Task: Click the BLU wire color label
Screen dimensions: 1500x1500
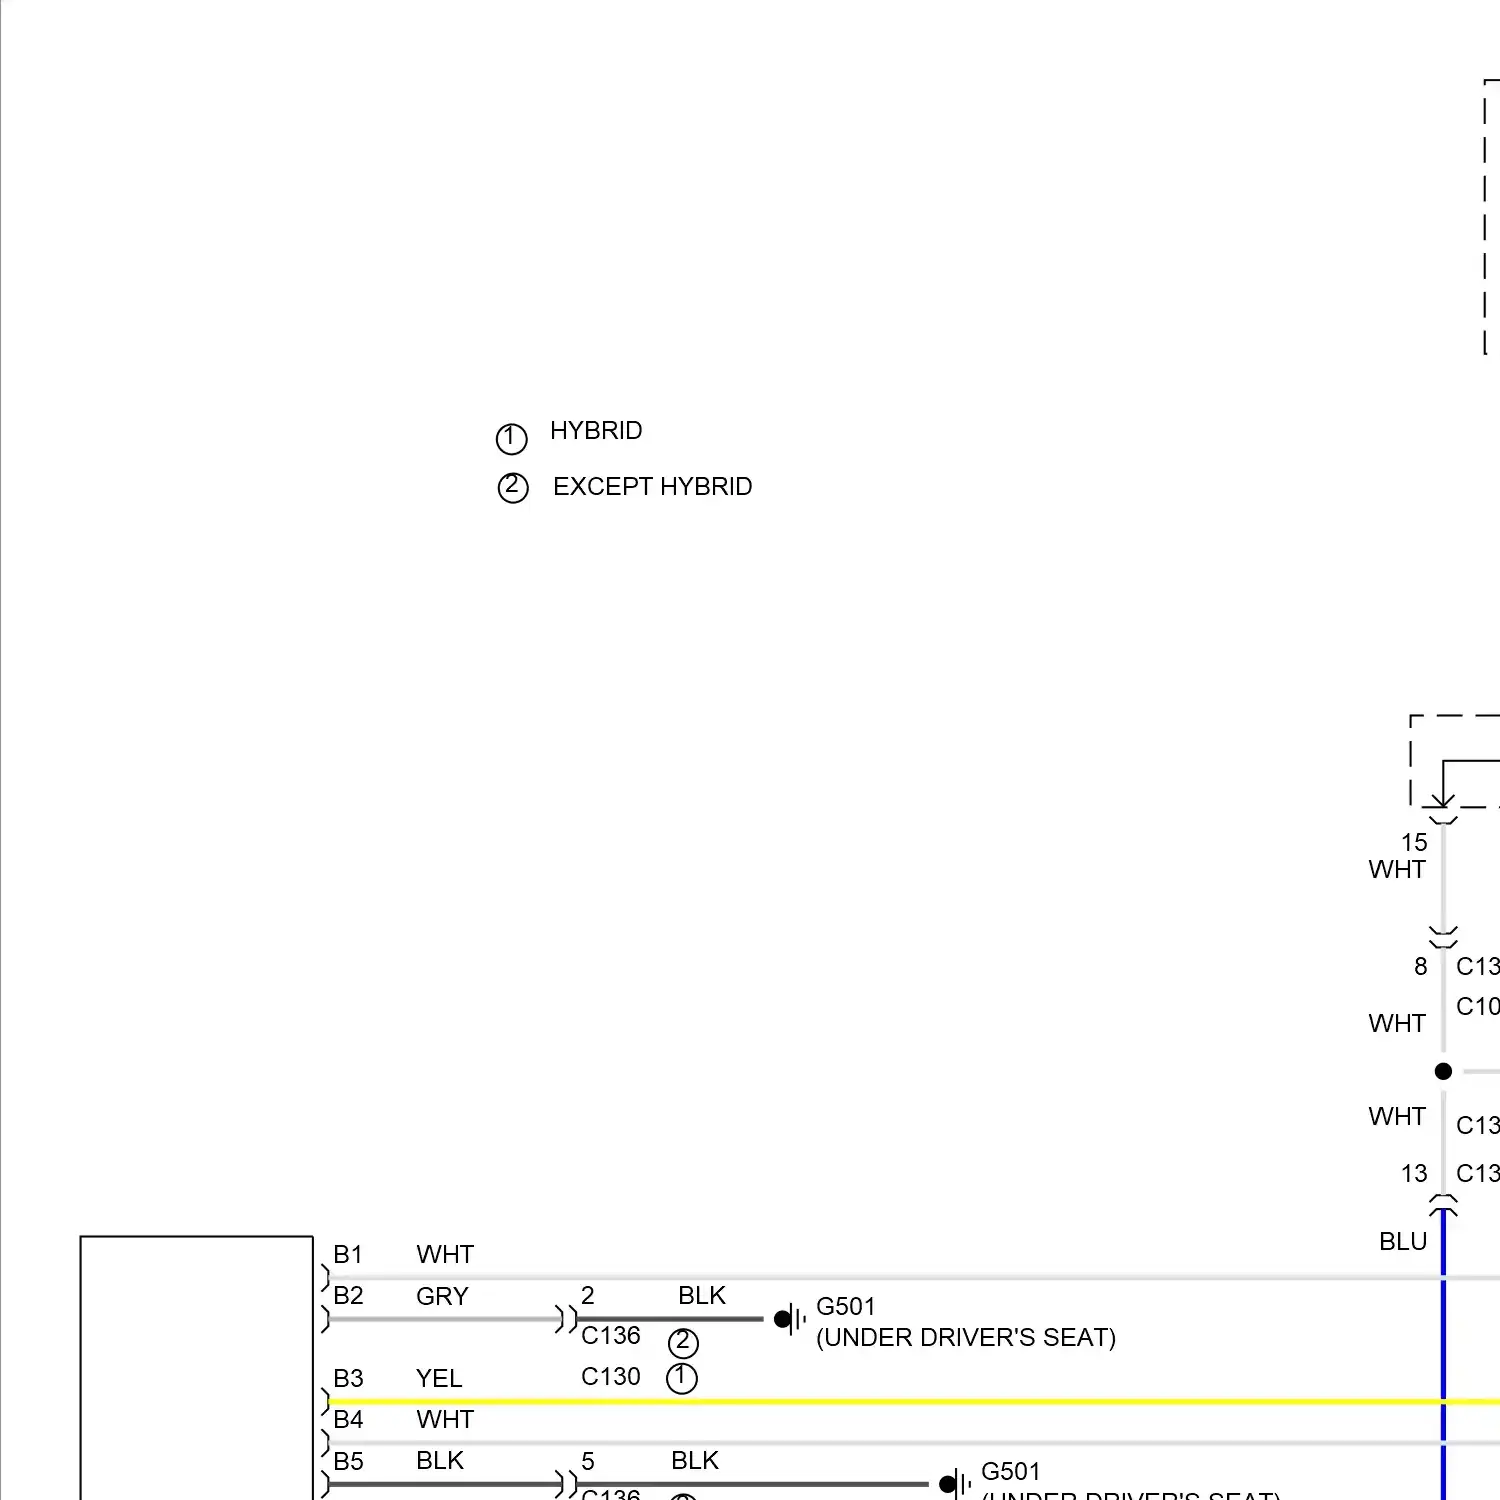Action: coord(1403,1241)
